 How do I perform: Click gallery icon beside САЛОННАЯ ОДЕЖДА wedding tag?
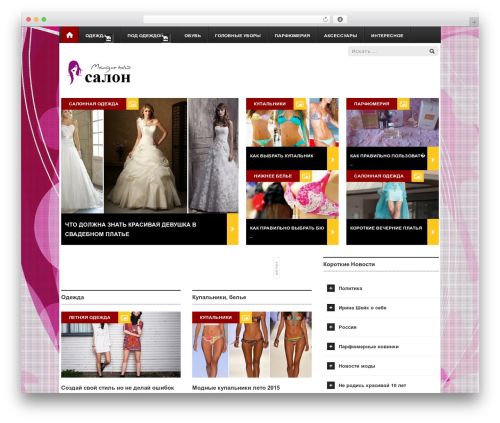pyautogui.click(x=132, y=104)
